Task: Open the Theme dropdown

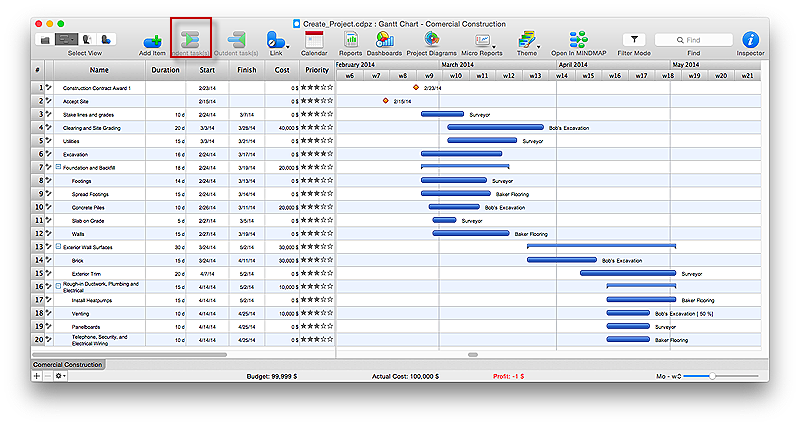Action: [x=527, y=39]
